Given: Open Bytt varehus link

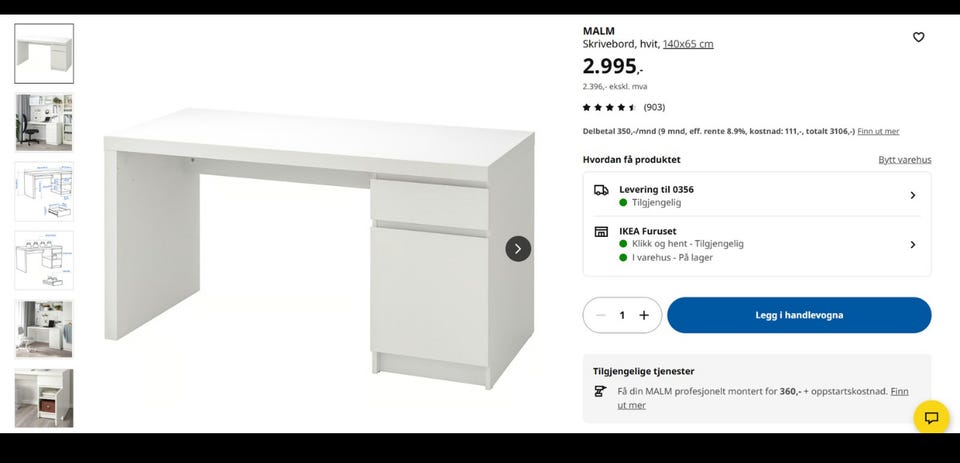Looking at the screenshot, I should (904, 160).
